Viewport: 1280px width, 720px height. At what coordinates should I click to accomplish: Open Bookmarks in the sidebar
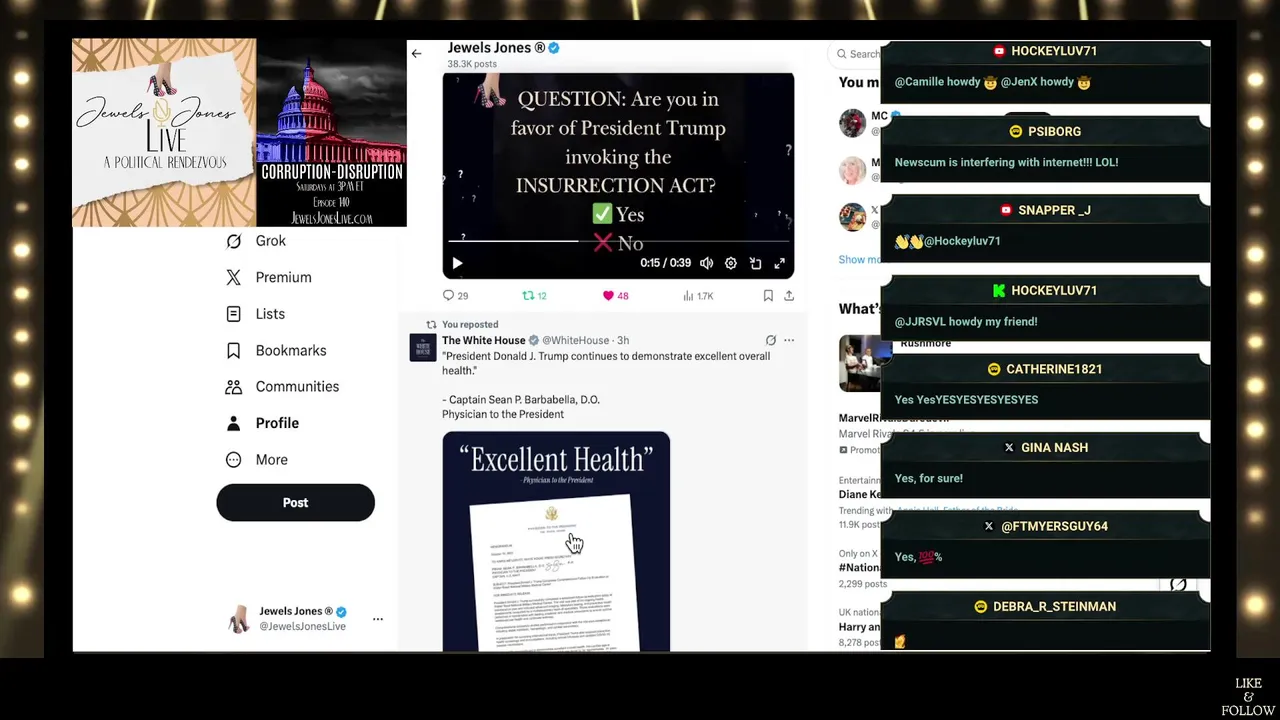pos(276,350)
